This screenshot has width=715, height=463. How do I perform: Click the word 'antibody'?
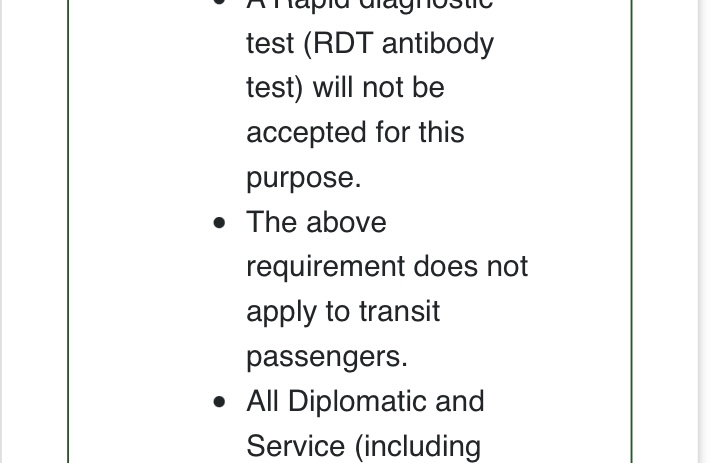click(x=438, y=44)
